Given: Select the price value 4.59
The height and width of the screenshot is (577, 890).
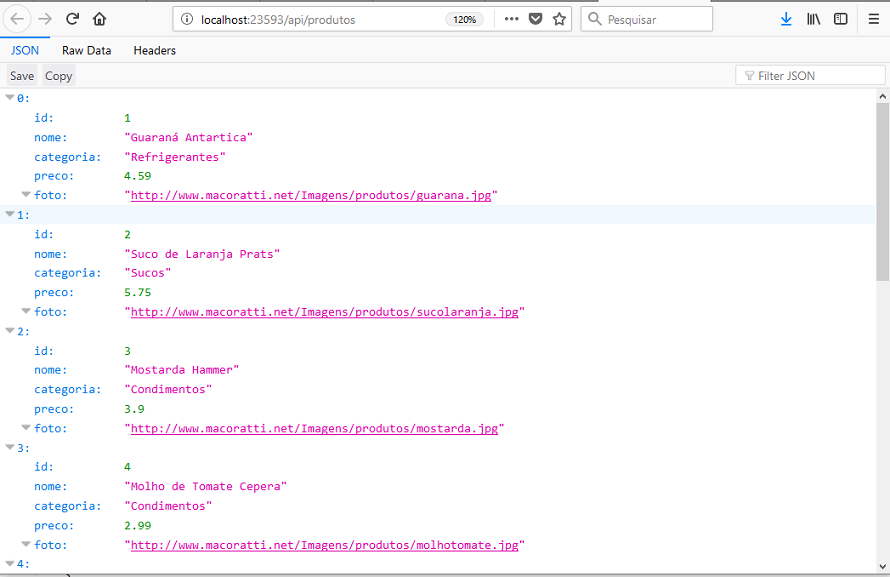Looking at the screenshot, I should pos(138,176).
